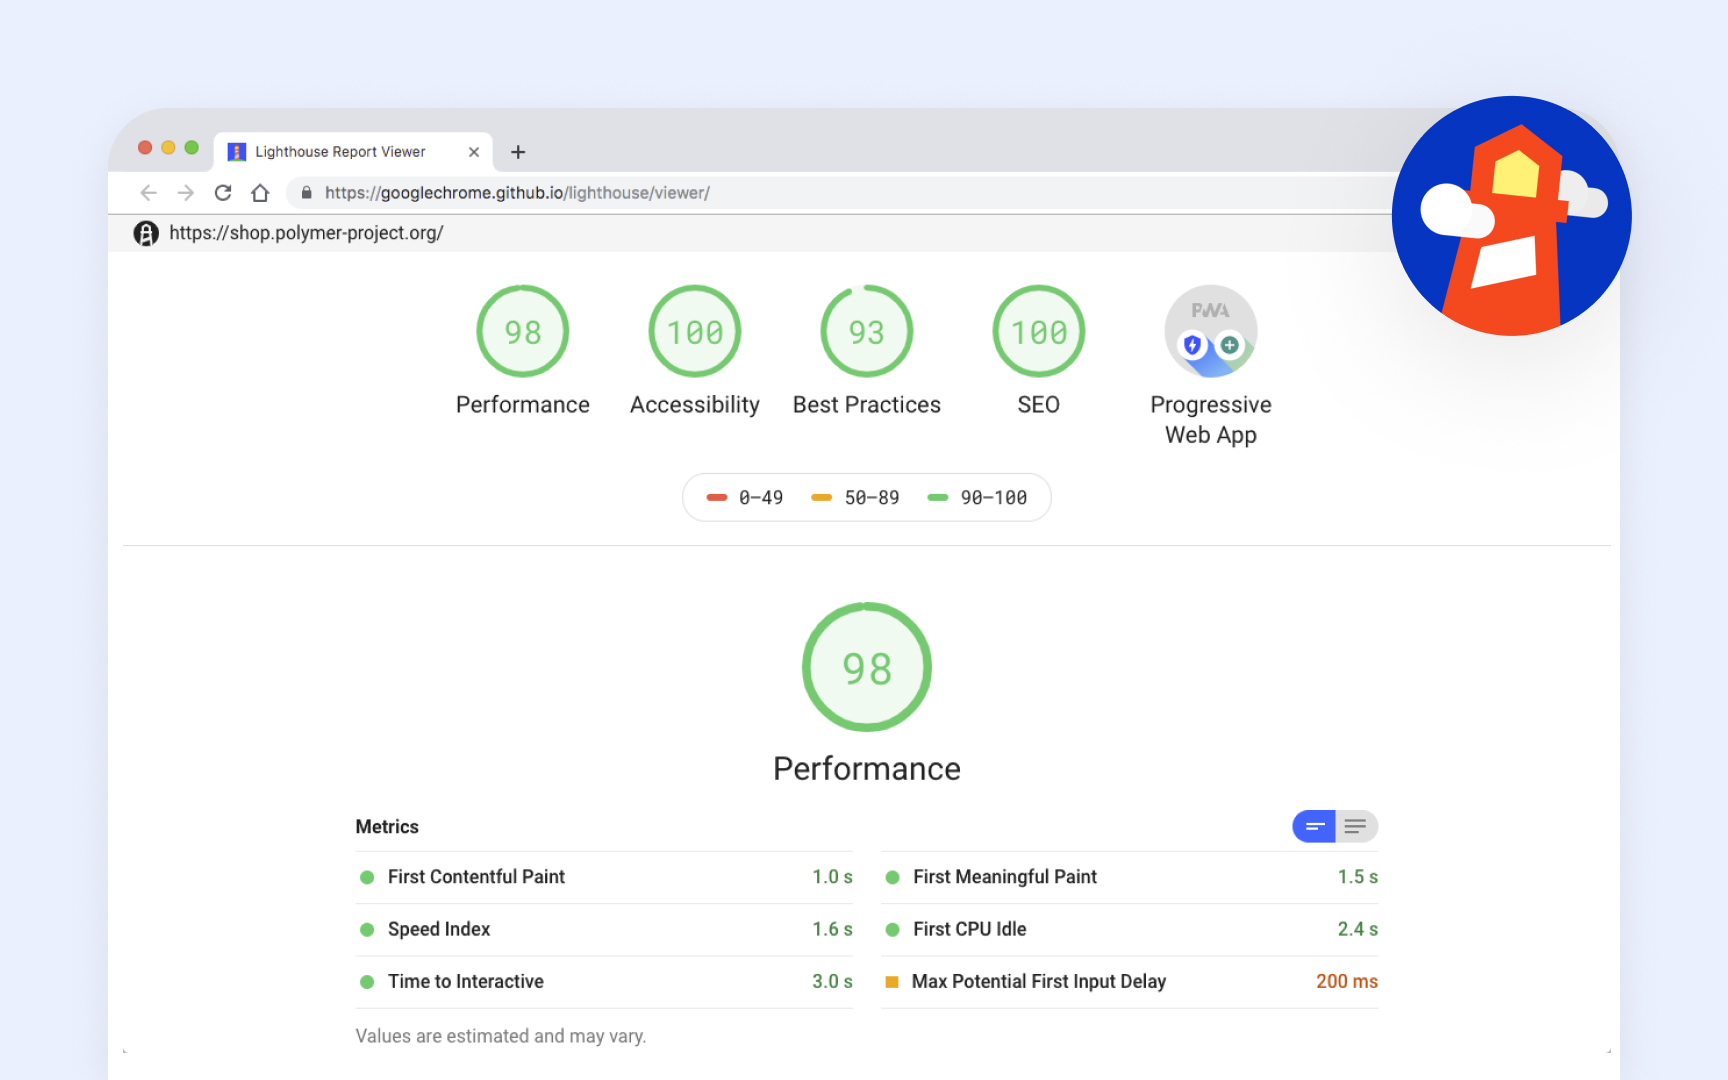Click the browser forward arrow
The height and width of the screenshot is (1080, 1728).
186,193
